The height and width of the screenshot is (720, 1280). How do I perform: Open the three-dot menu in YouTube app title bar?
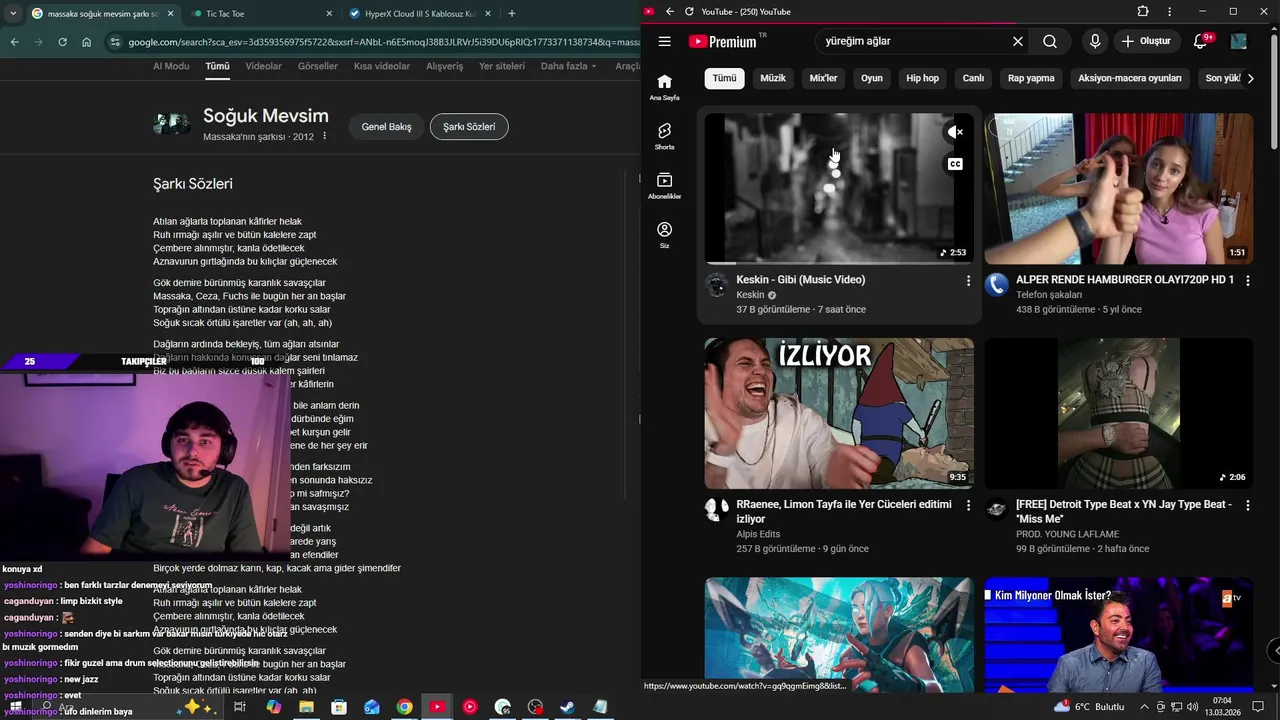[1169, 11]
